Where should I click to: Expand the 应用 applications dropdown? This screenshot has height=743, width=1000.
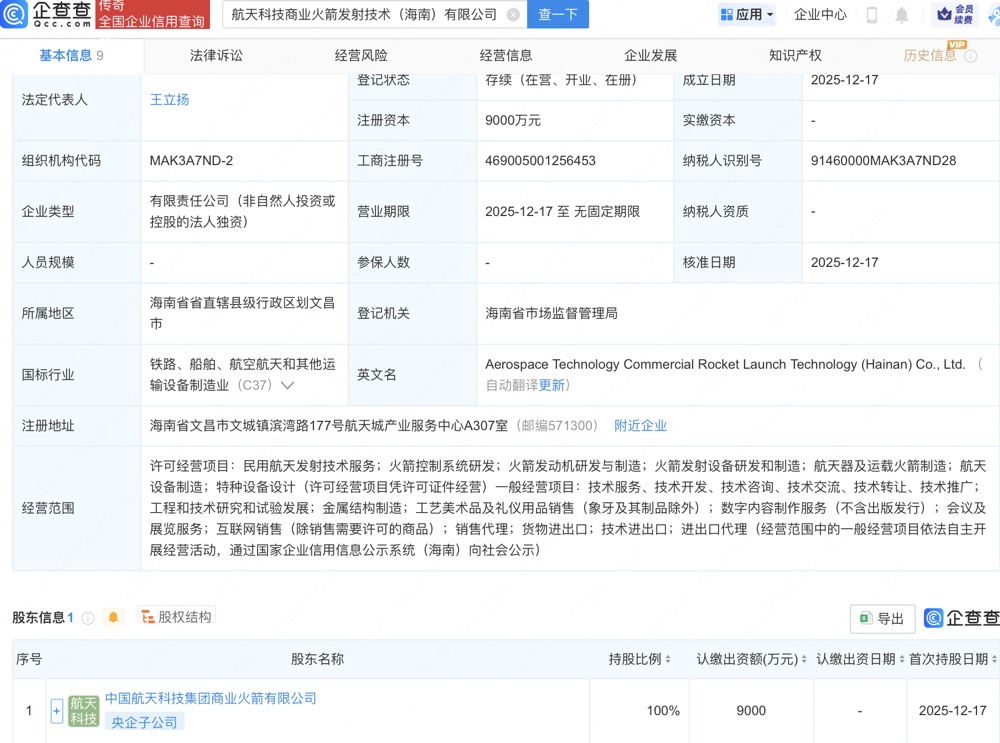(x=747, y=15)
